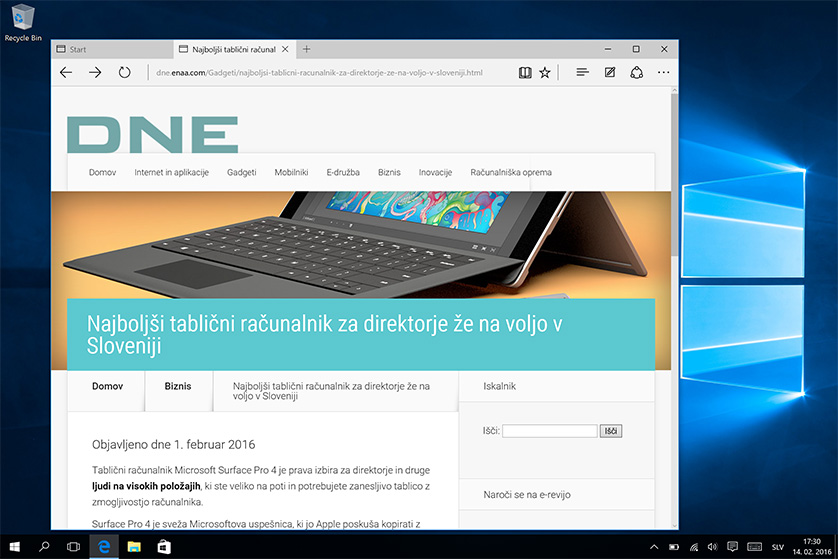This screenshot has height=559, width=838.
Task: Open Action Center notifications icon
Action: click(x=733, y=546)
